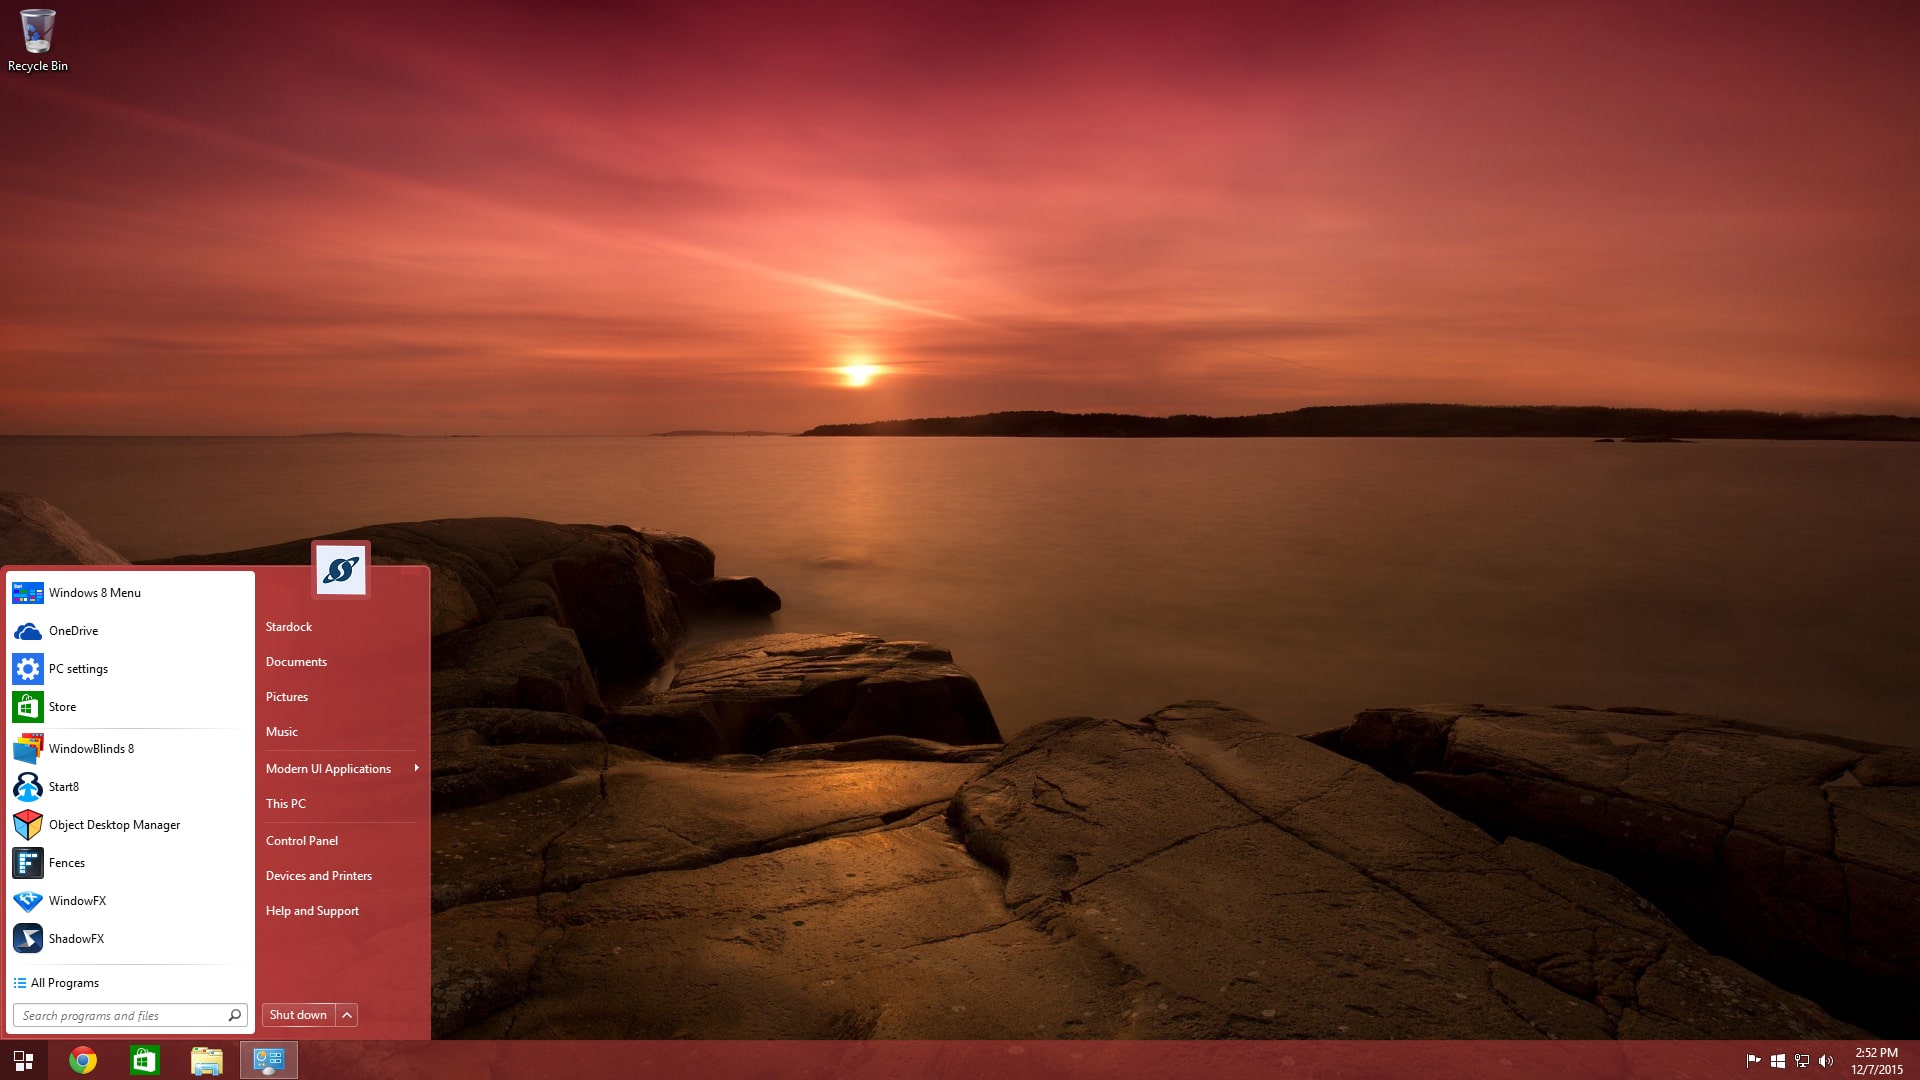The image size is (1920, 1080).
Task: Launch the ShadowFX icon
Action: click(28, 939)
